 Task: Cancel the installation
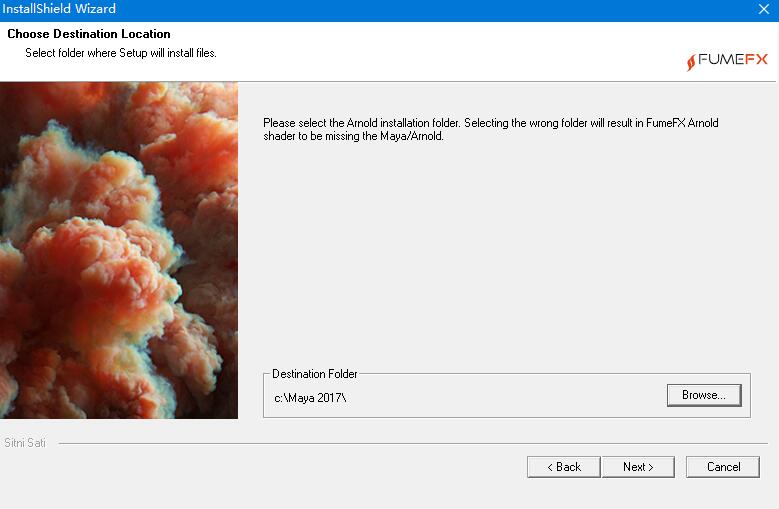(x=723, y=467)
